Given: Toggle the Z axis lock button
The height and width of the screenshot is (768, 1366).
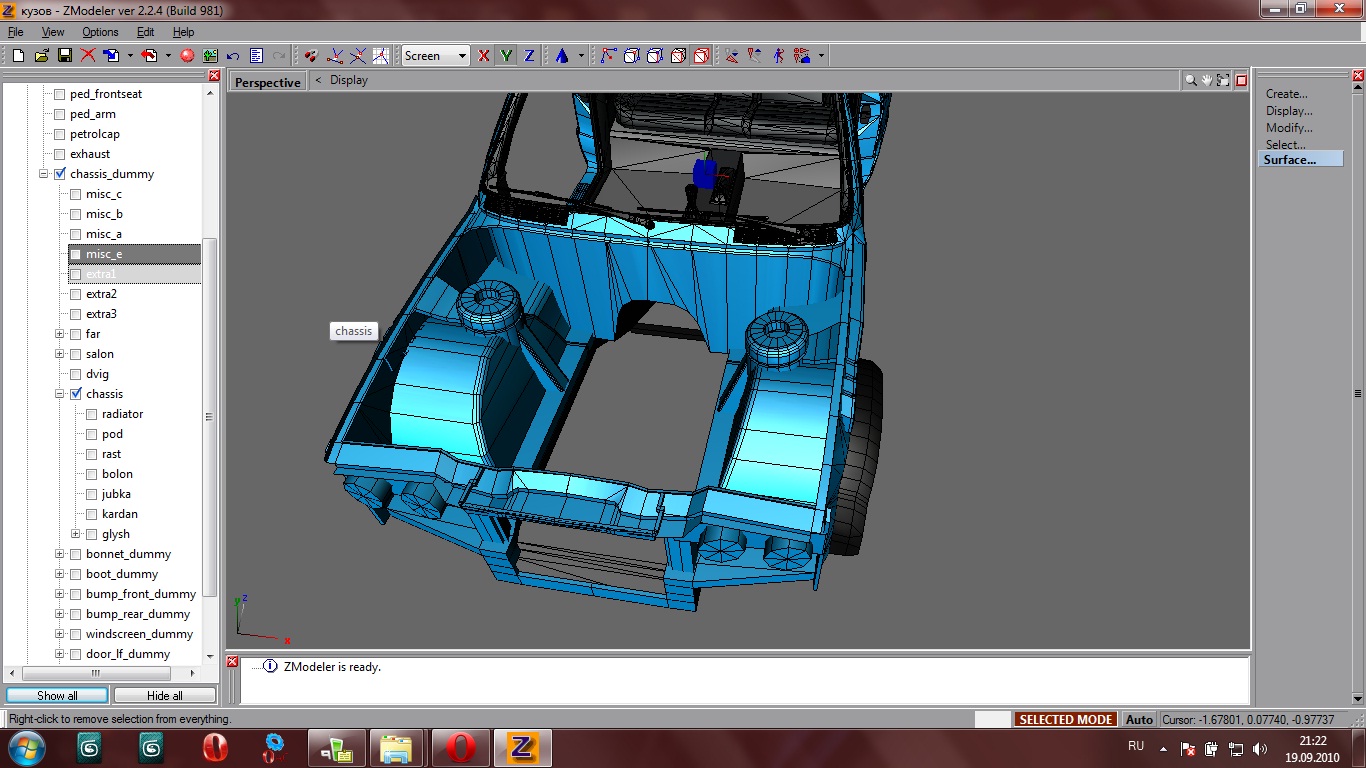Looking at the screenshot, I should [x=529, y=56].
